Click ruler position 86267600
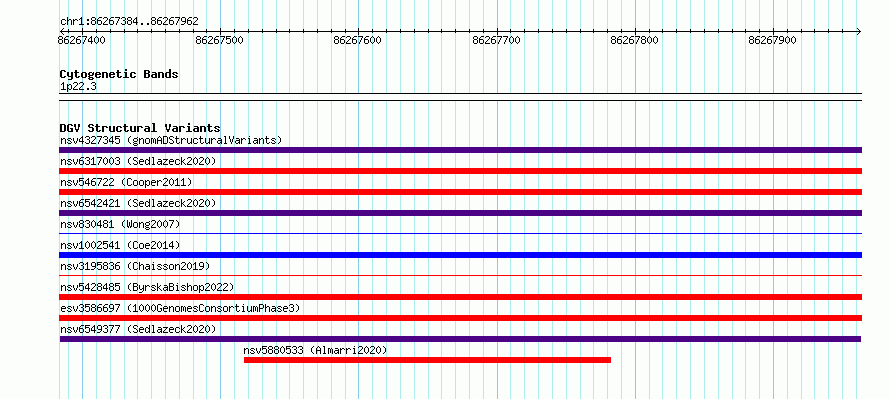The image size is (890, 399). pos(358,40)
